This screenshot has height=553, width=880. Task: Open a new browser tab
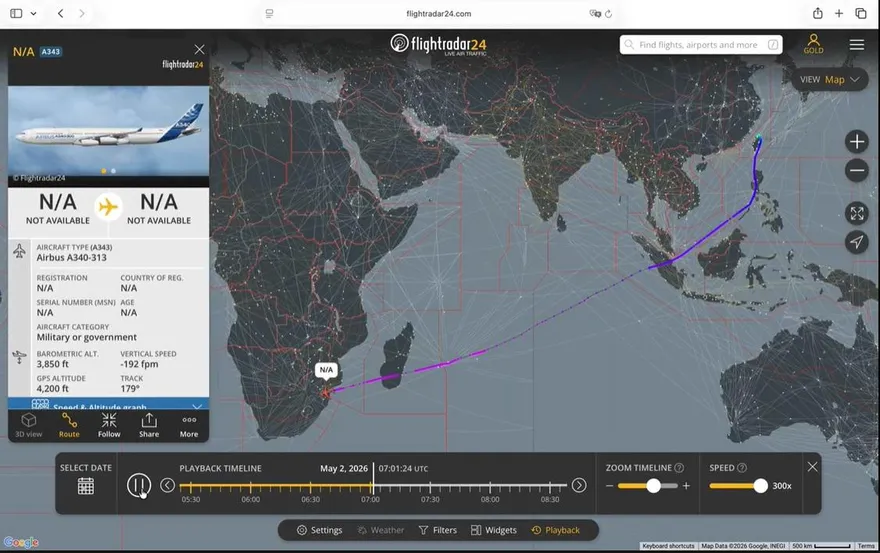[x=839, y=13]
